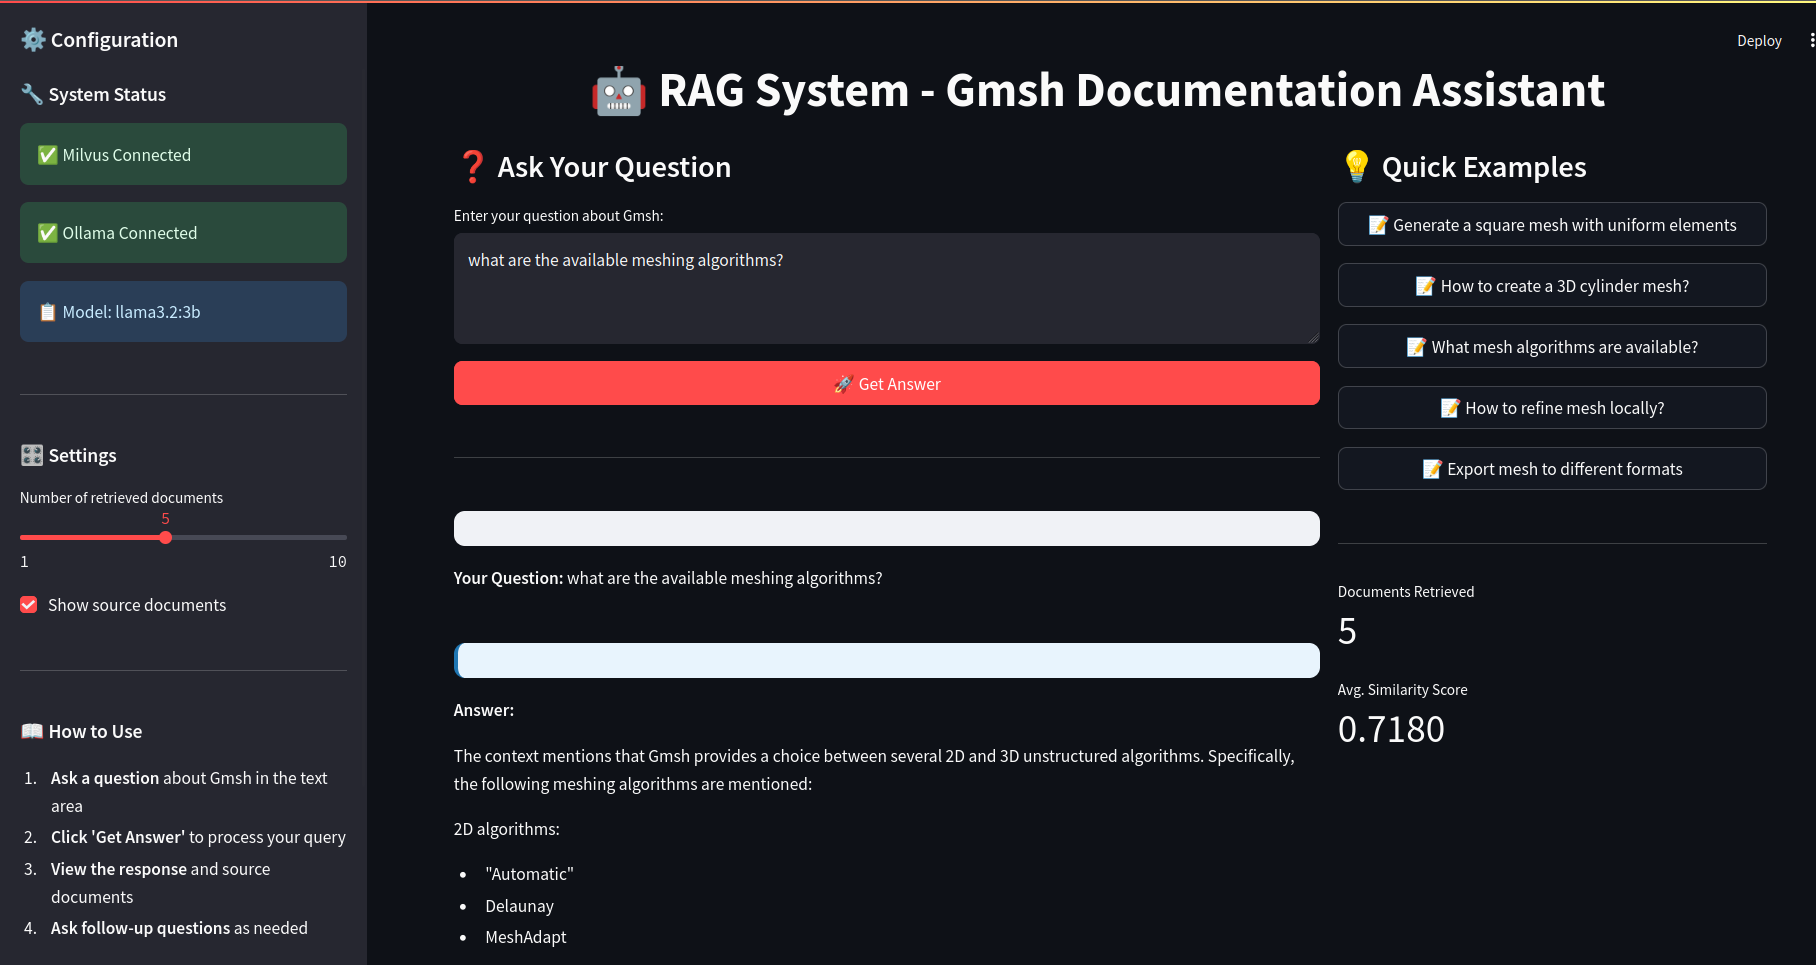Select 'How to refine mesh locally?' example

(1552, 408)
